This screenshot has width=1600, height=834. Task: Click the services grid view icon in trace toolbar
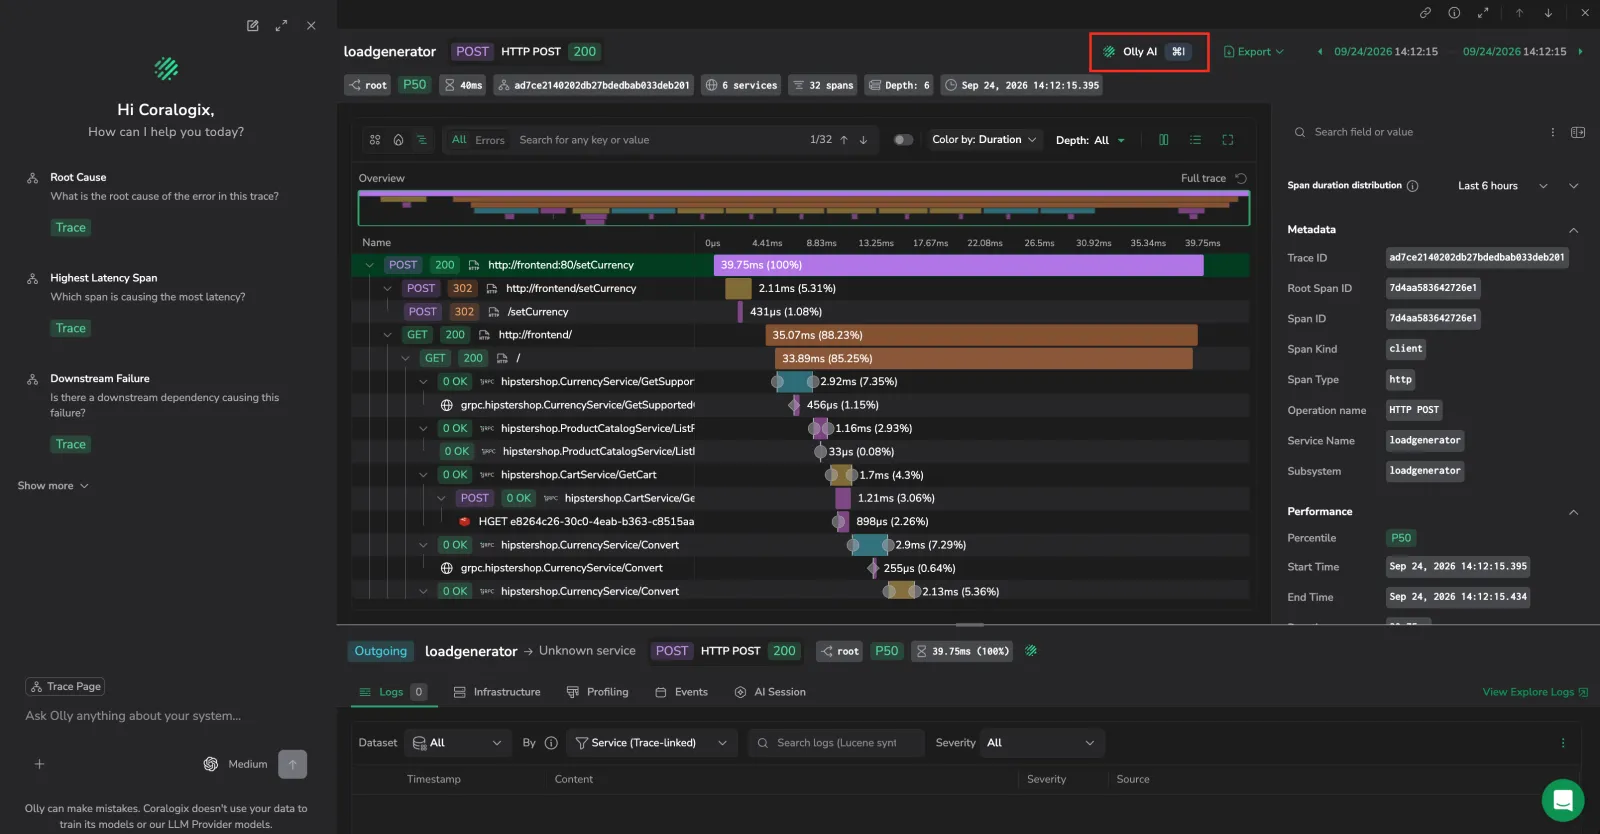point(375,140)
